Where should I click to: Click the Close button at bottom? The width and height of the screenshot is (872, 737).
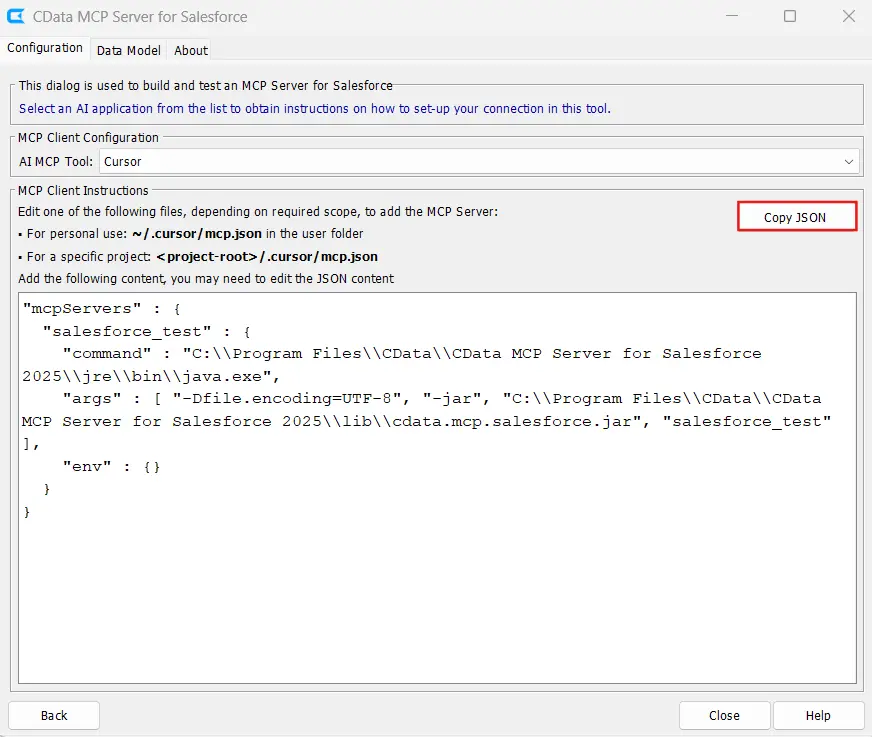click(724, 715)
